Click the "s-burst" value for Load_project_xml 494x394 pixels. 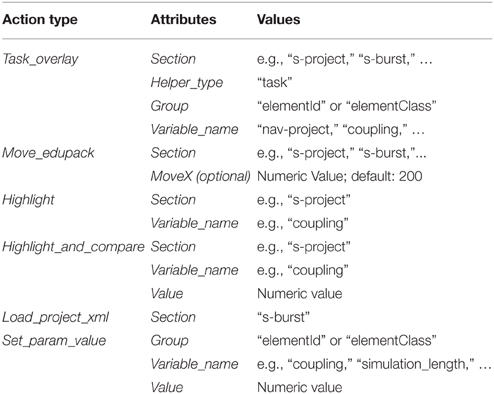pos(284,317)
